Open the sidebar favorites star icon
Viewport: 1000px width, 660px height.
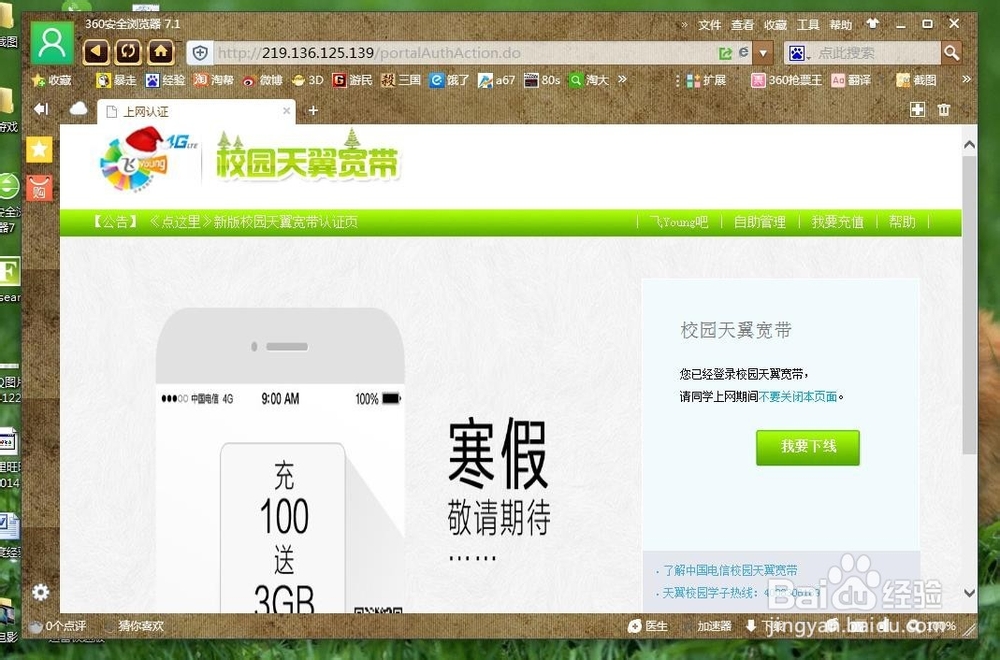39,150
